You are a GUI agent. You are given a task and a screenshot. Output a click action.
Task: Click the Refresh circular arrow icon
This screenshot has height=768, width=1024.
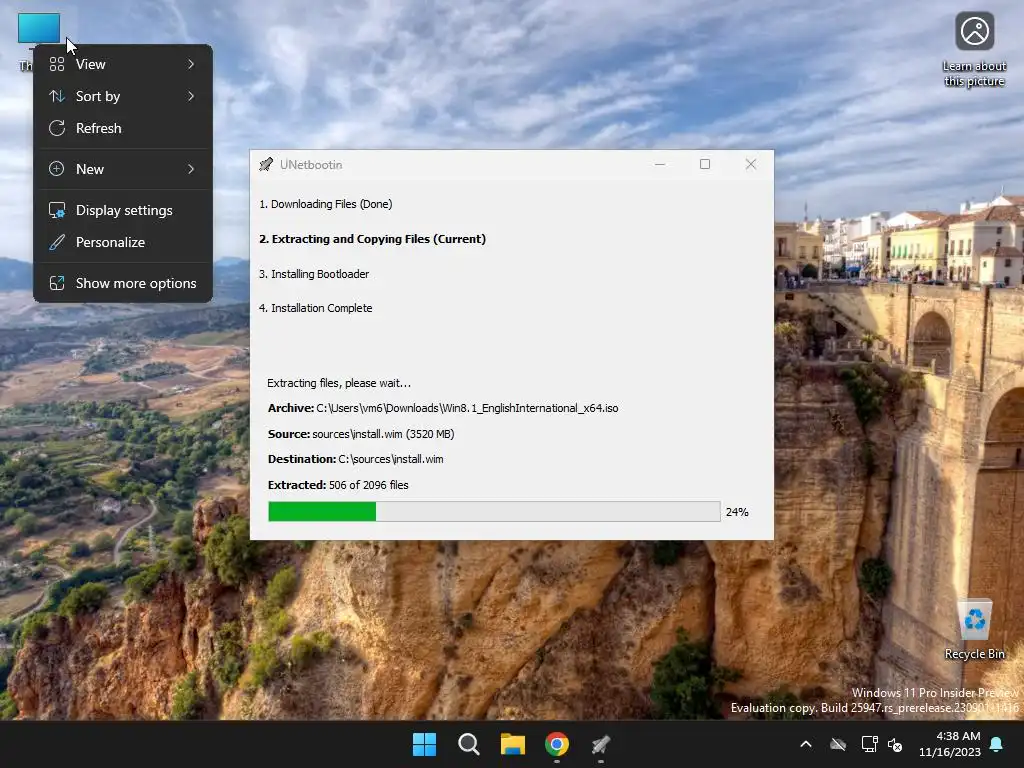[x=57, y=128]
